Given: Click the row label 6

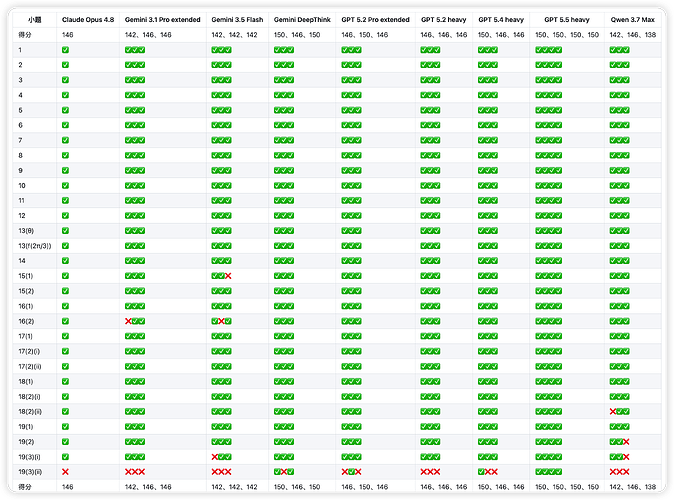Looking at the screenshot, I should [20, 125].
